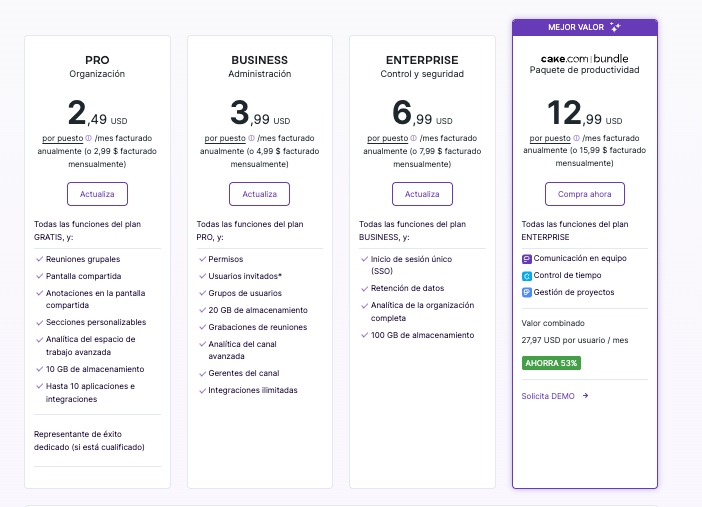Click 'Analítica del espacio de trabajo avanzada' text
The width and height of the screenshot is (702, 507).
90,346
